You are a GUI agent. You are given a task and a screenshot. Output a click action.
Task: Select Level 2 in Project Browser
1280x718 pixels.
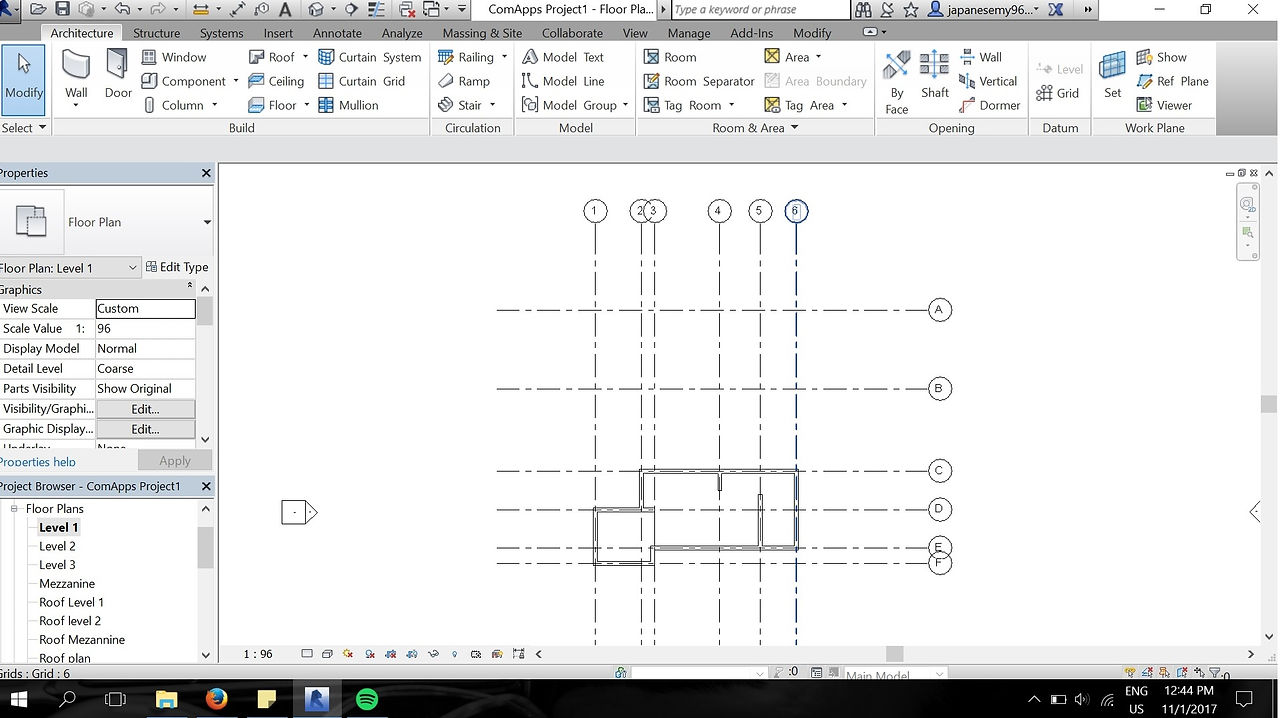[57, 546]
